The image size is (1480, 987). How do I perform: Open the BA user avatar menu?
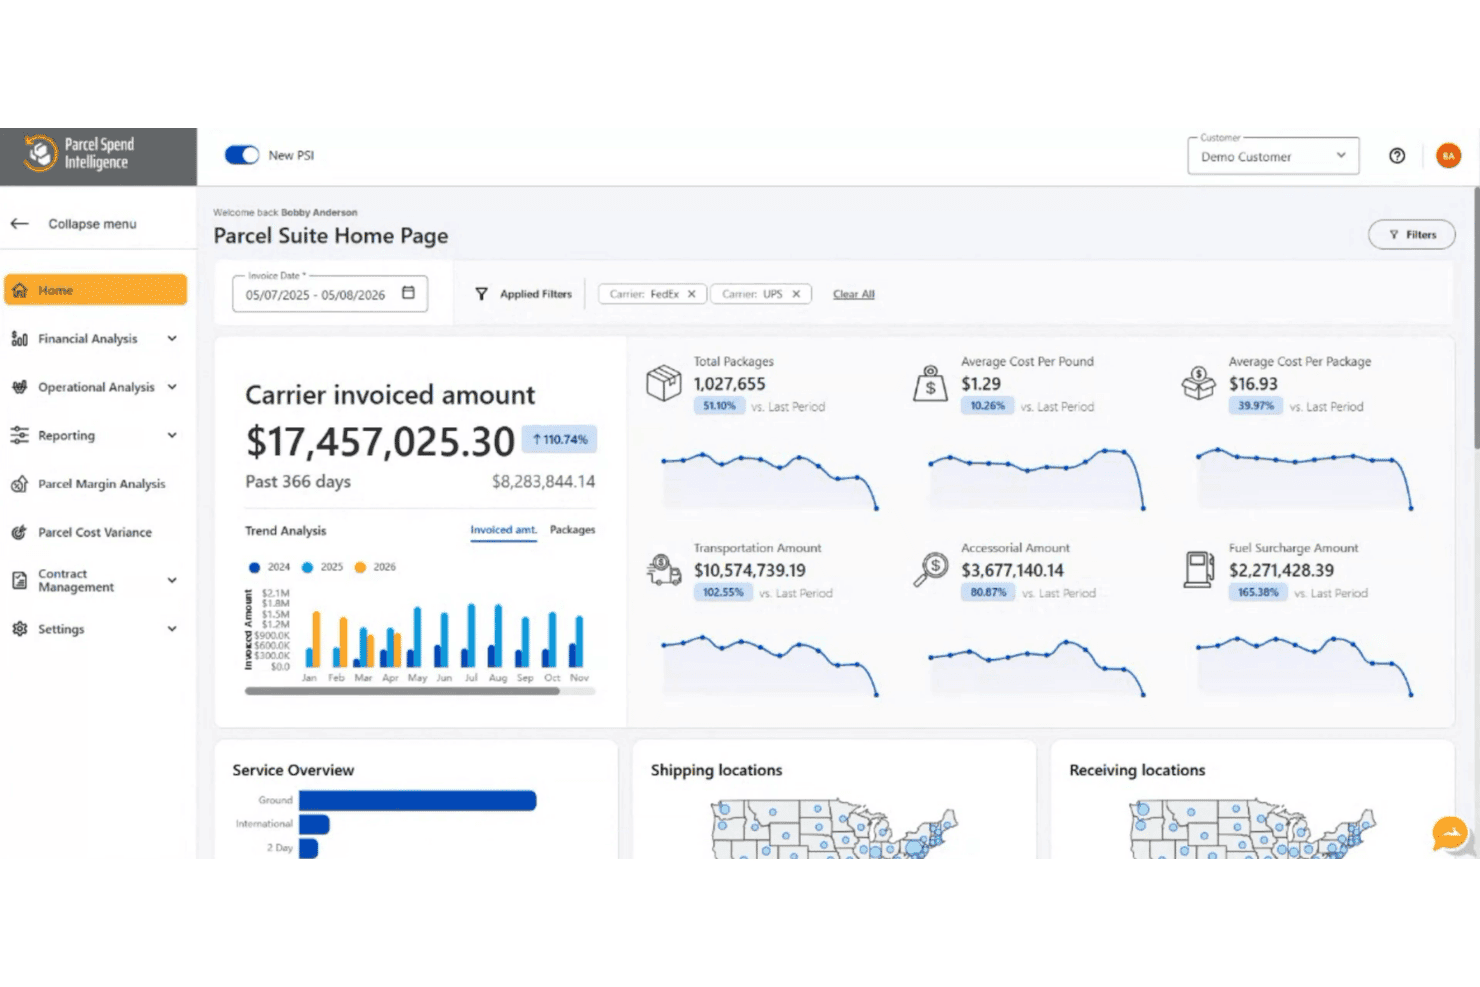click(1448, 155)
